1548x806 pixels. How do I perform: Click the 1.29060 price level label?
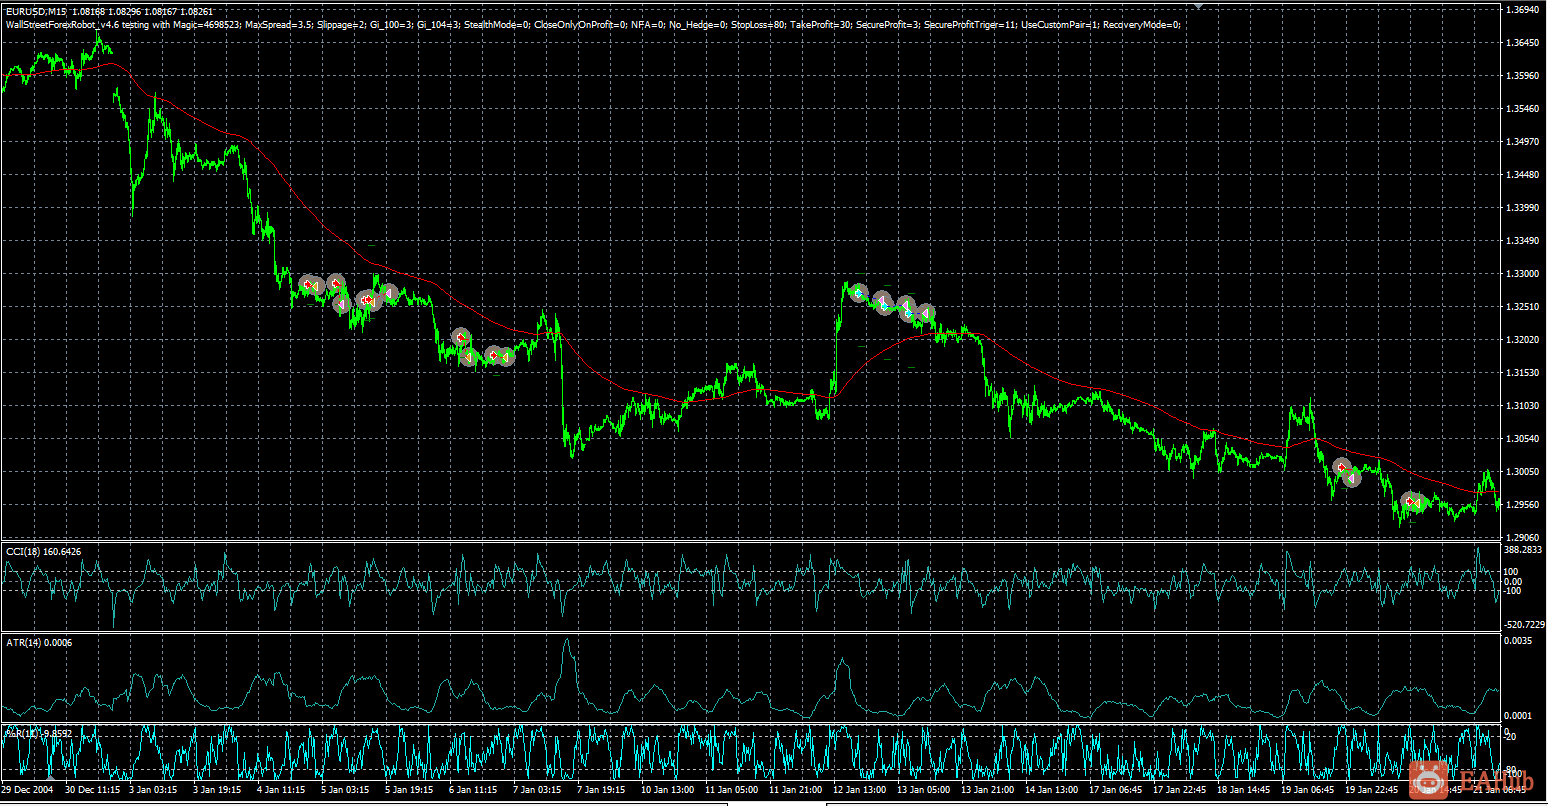[x=1520, y=537]
